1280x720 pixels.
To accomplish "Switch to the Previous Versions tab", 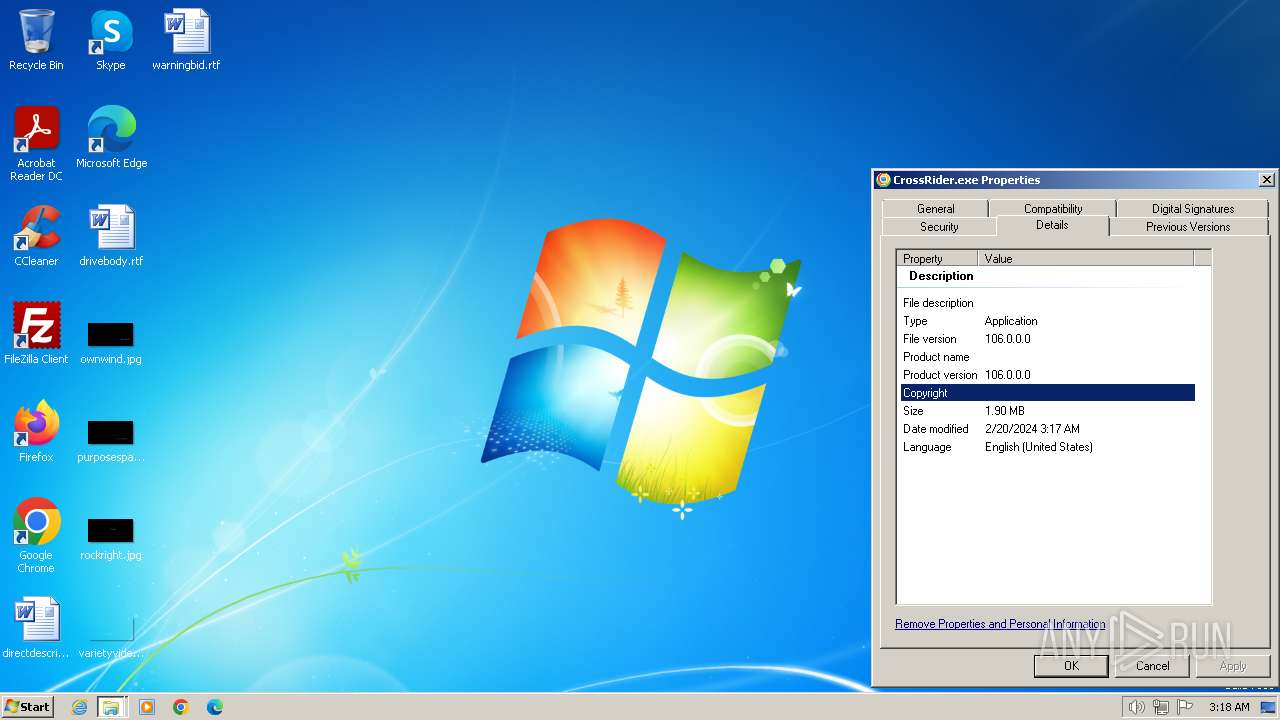I will [1188, 227].
